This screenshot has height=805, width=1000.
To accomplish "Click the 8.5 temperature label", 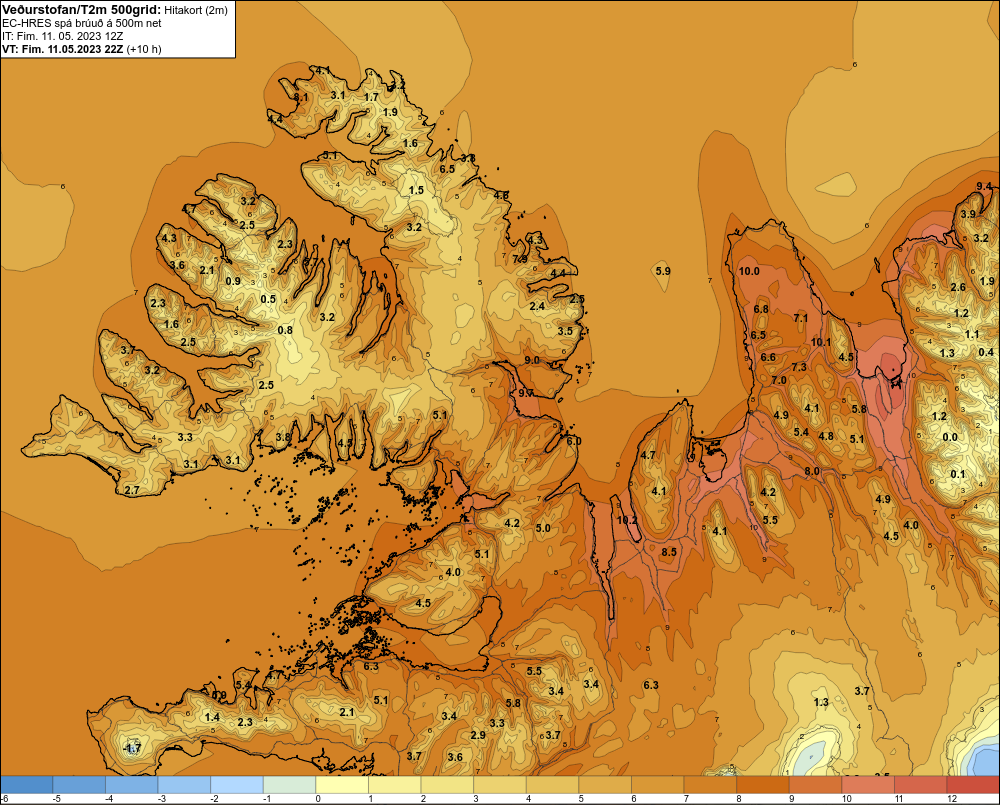I will click(x=669, y=552).
